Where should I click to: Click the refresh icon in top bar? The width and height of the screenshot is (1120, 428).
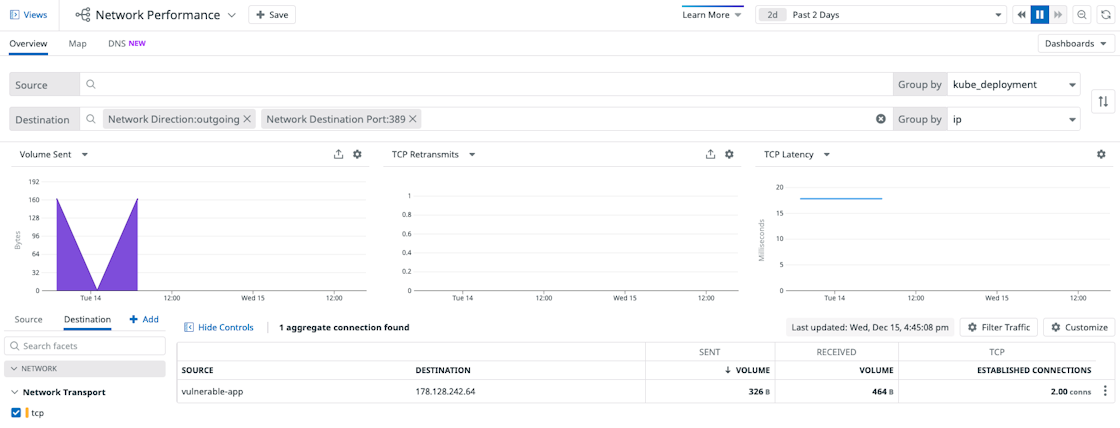click(1105, 15)
